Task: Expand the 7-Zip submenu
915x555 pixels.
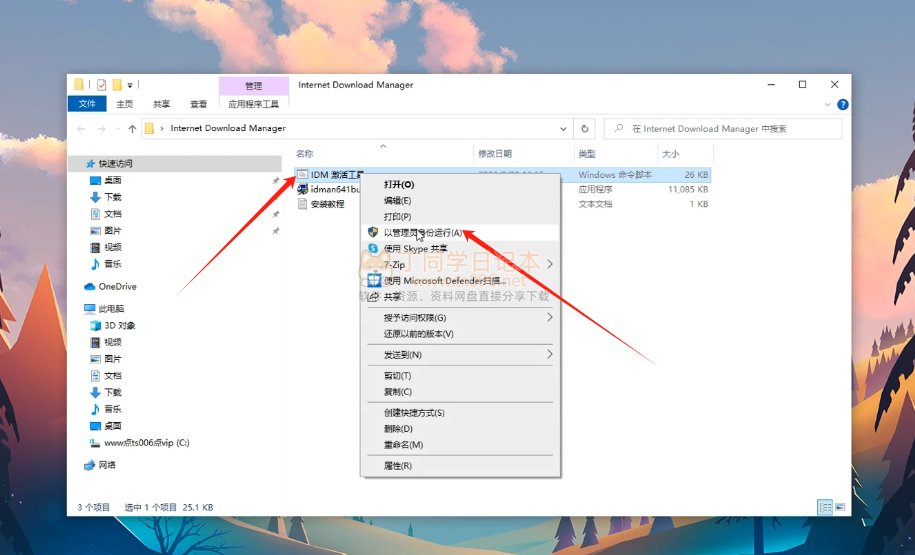Action: 460,264
